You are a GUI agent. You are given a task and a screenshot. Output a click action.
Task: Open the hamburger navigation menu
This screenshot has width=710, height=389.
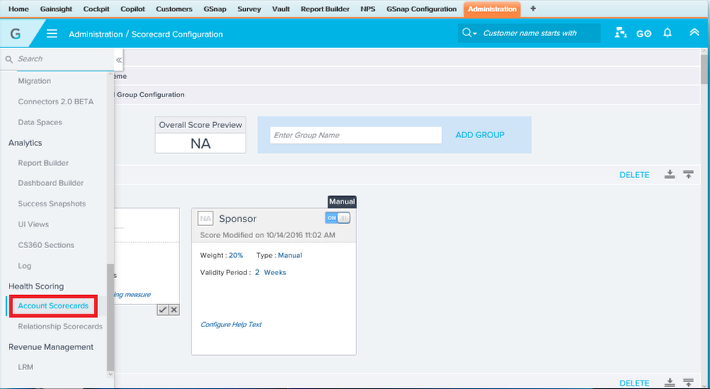click(52, 34)
